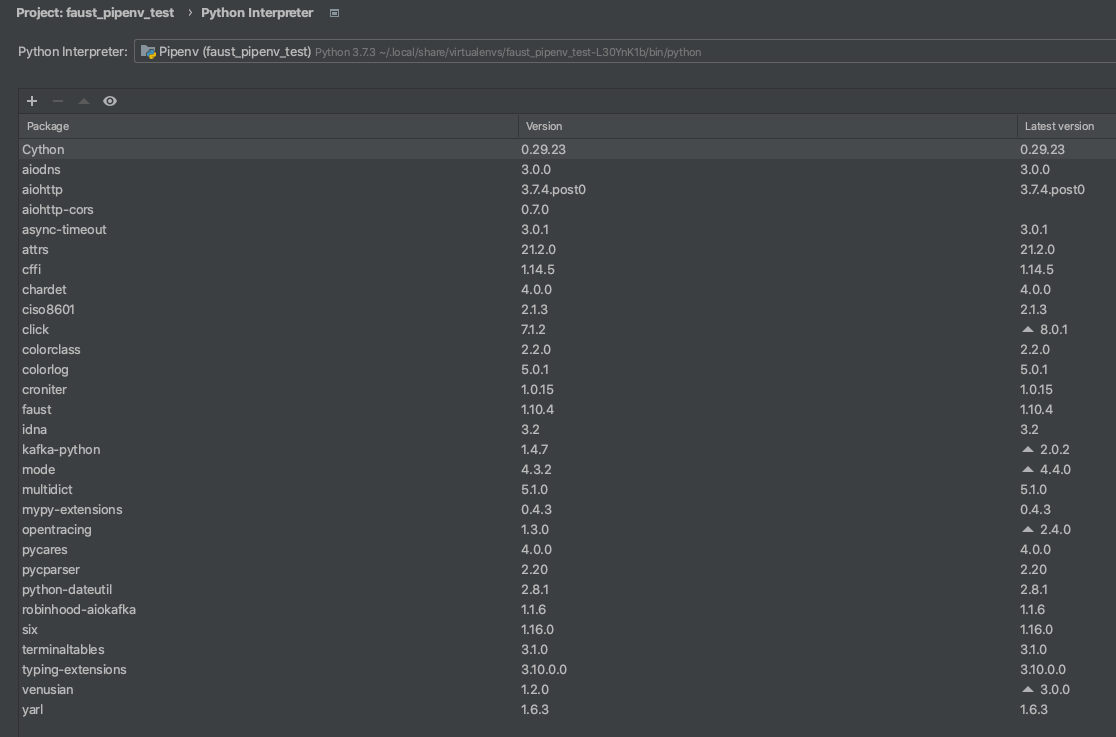Toggle show early releases eye icon

pyautogui.click(x=110, y=101)
